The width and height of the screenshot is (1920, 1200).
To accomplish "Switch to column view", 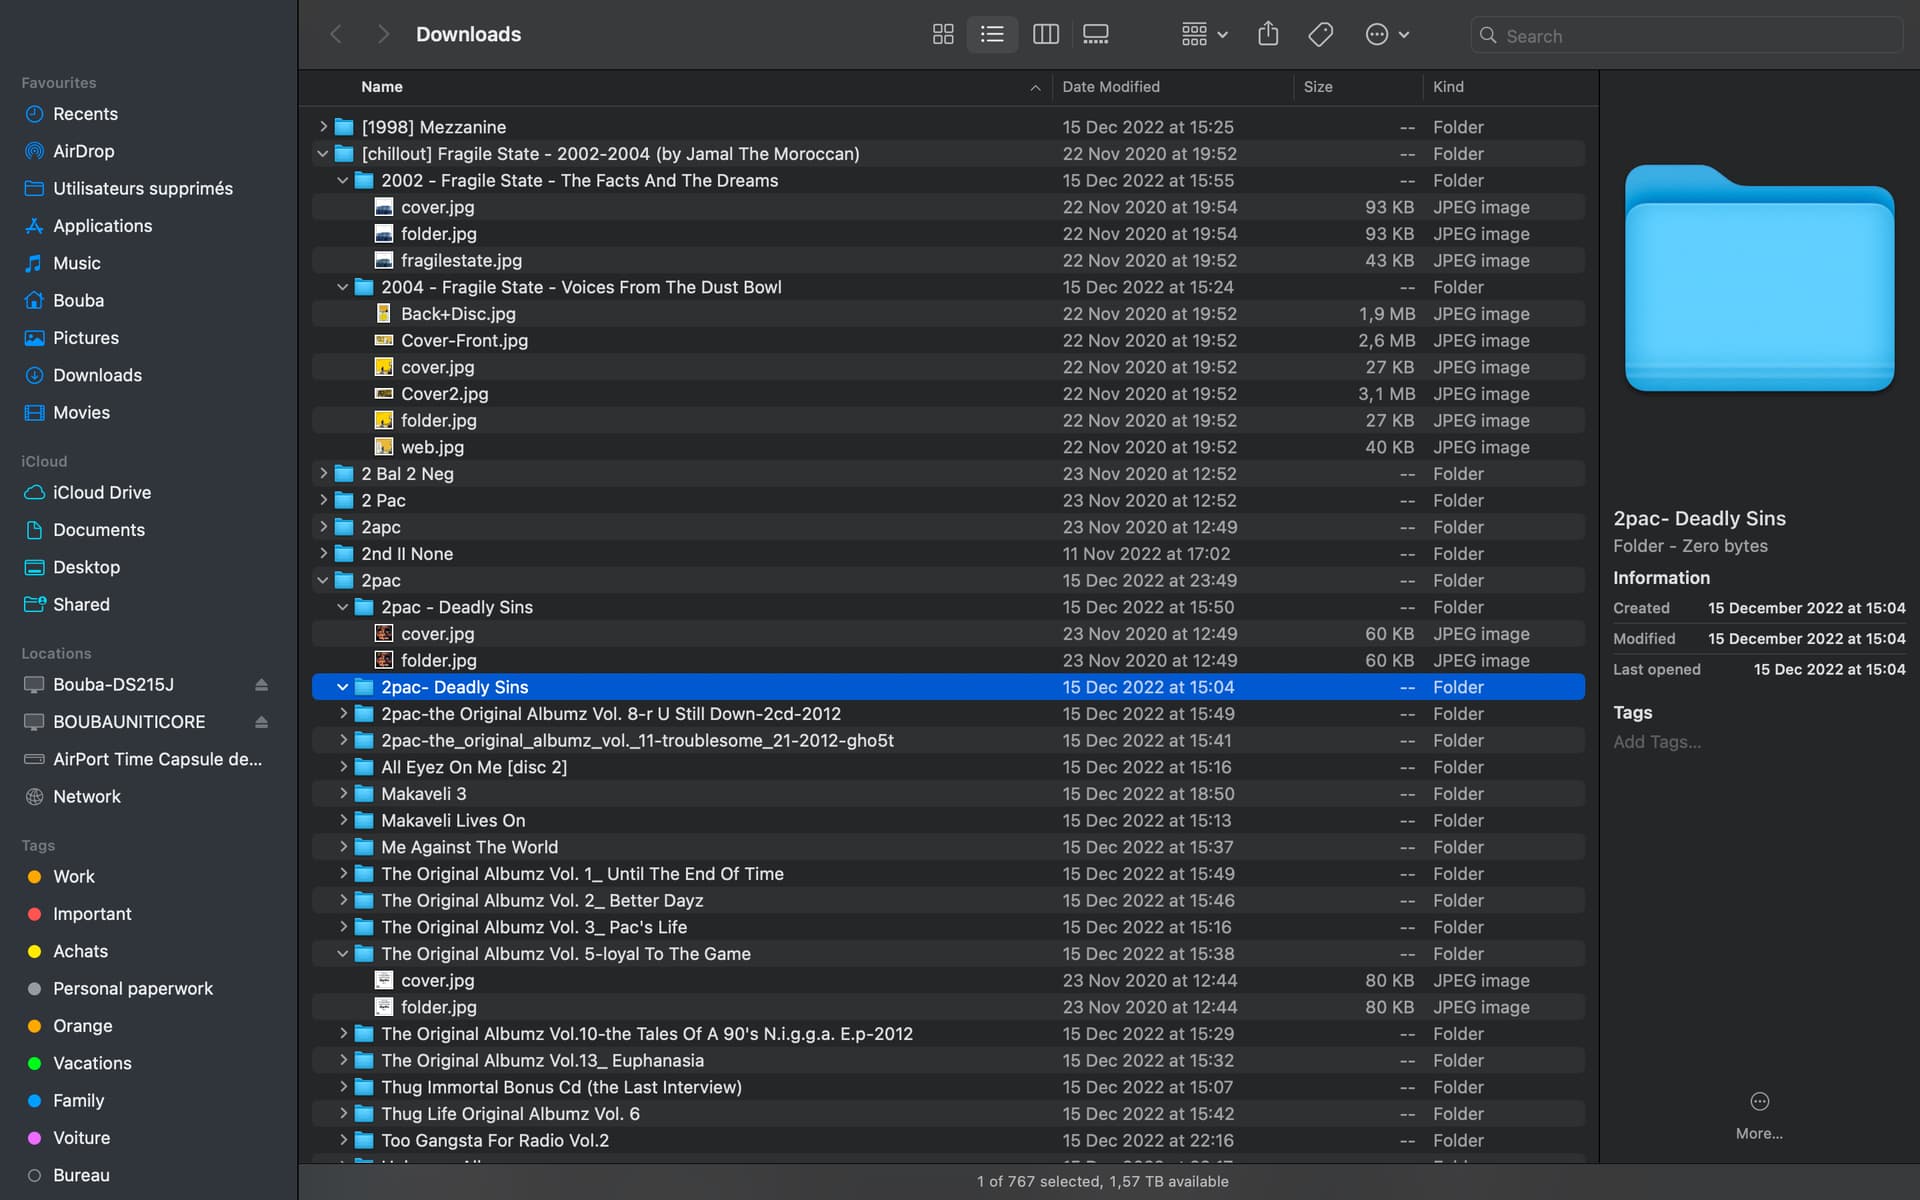I will [x=1046, y=35].
